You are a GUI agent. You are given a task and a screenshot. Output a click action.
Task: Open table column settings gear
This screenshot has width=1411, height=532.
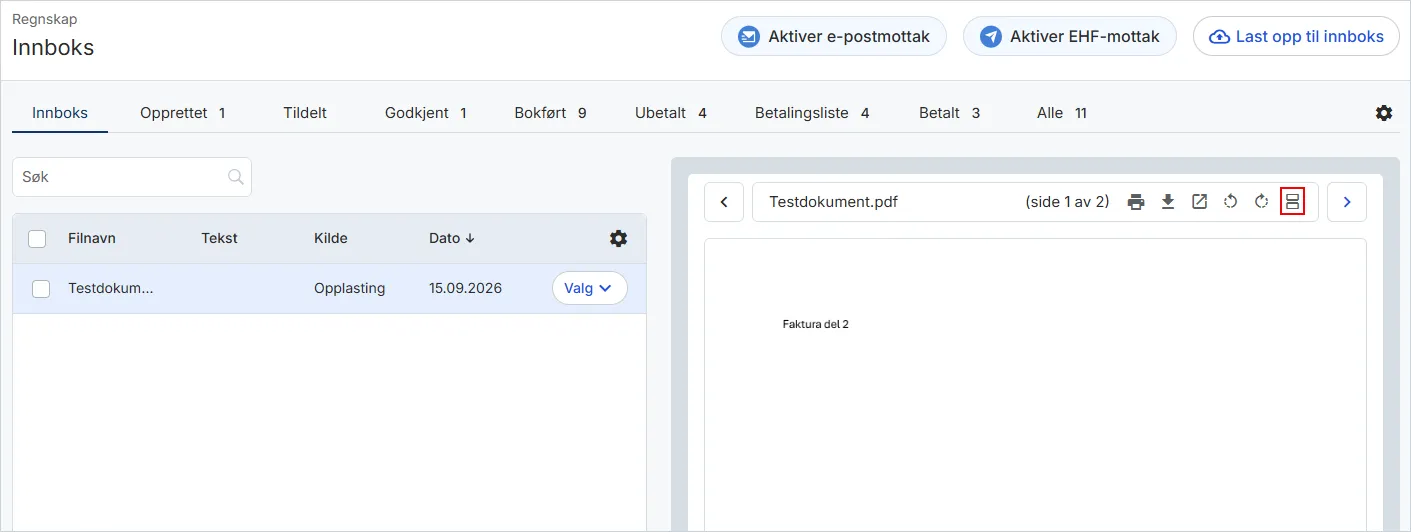618,238
